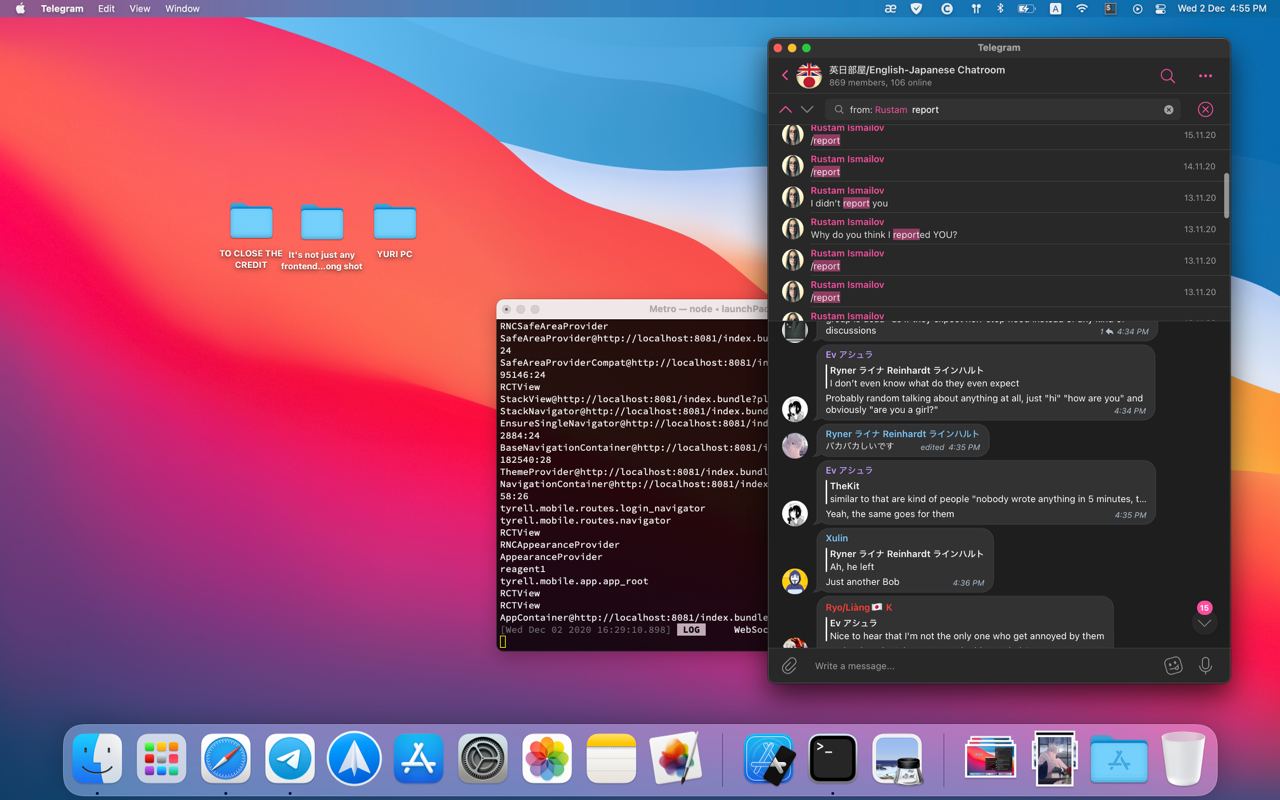Open quoted TheKit reply in Ev's message
Image resolution: width=1280 pixels, height=800 pixels.
point(986,493)
